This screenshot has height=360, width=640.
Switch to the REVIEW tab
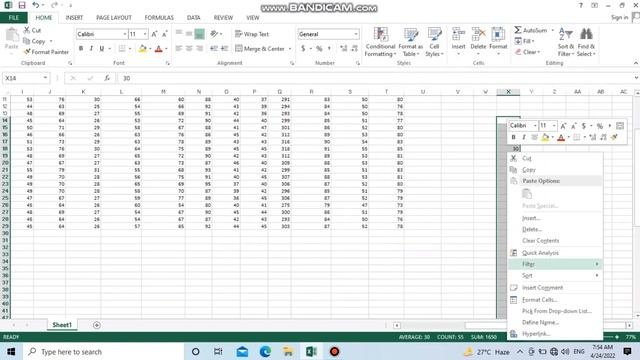tap(223, 18)
